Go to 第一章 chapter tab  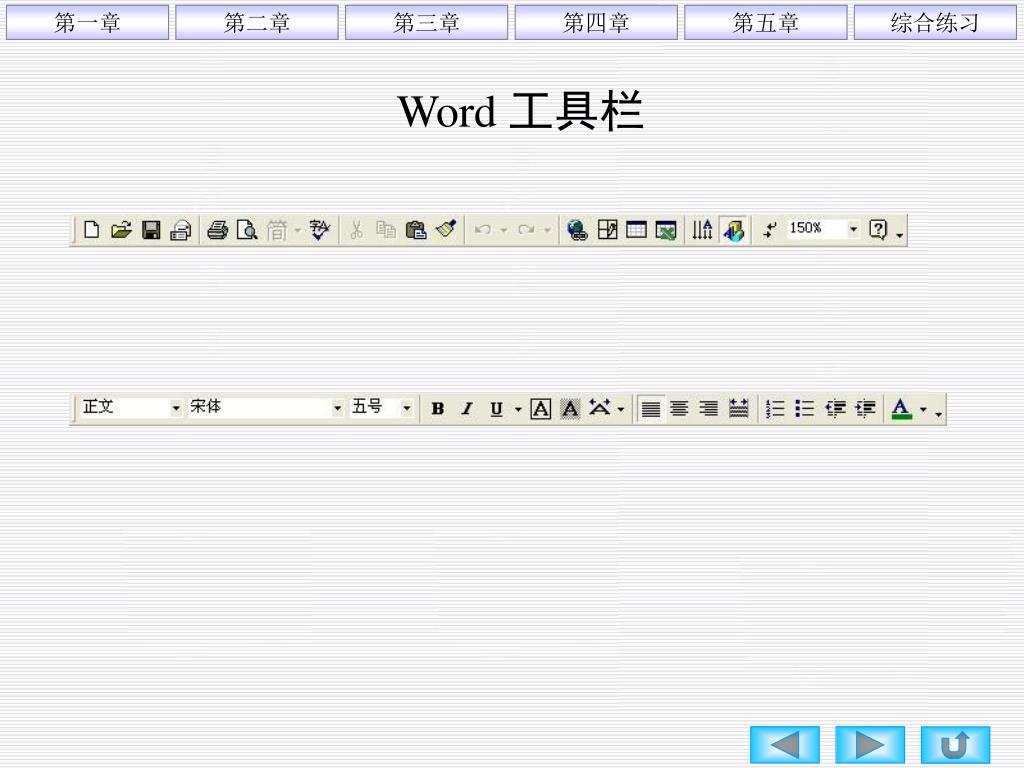pos(88,22)
